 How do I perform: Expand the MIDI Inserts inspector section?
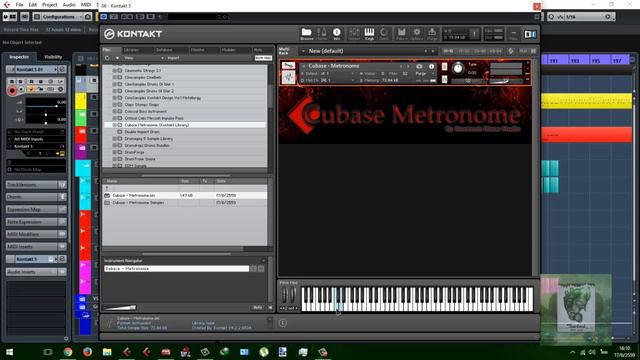36,247
